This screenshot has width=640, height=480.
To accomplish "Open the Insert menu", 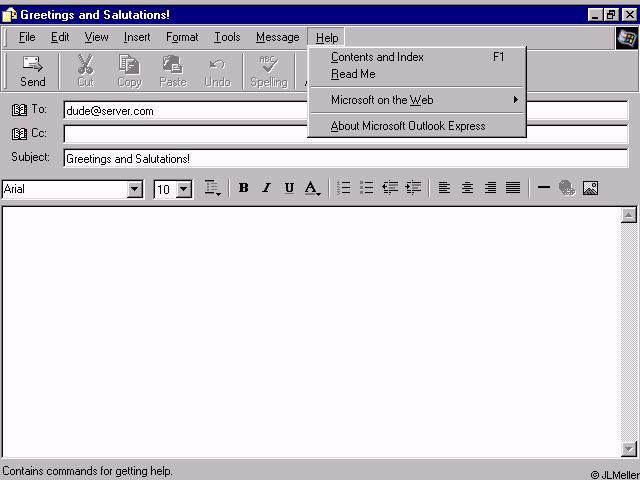I will (137, 37).
